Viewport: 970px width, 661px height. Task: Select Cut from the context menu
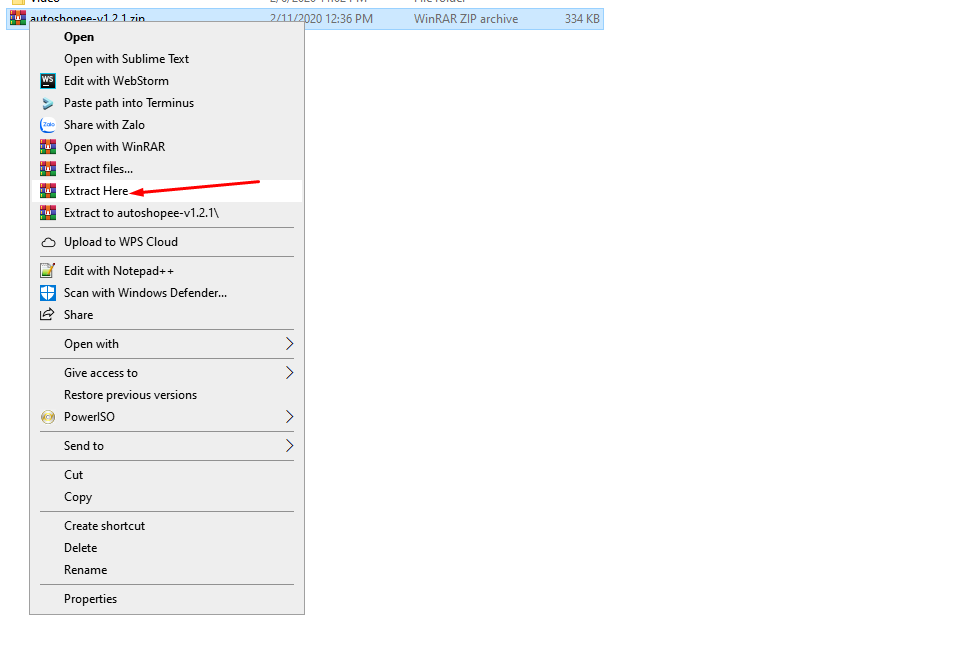click(167, 475)
